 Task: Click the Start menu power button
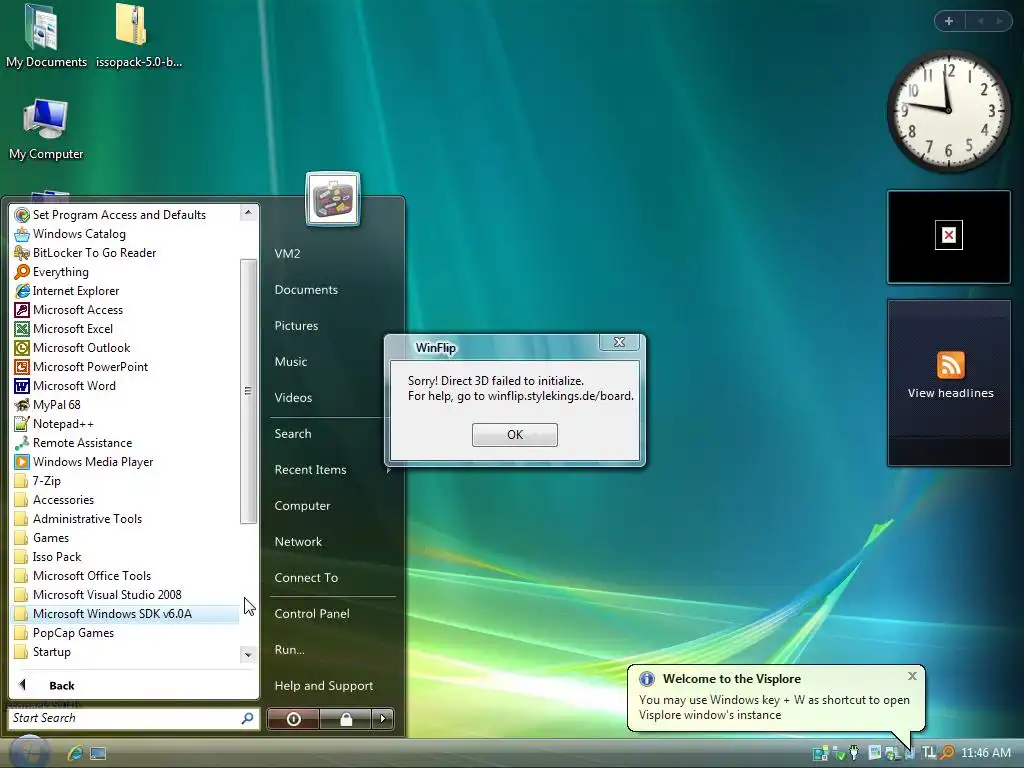[293, 719]
